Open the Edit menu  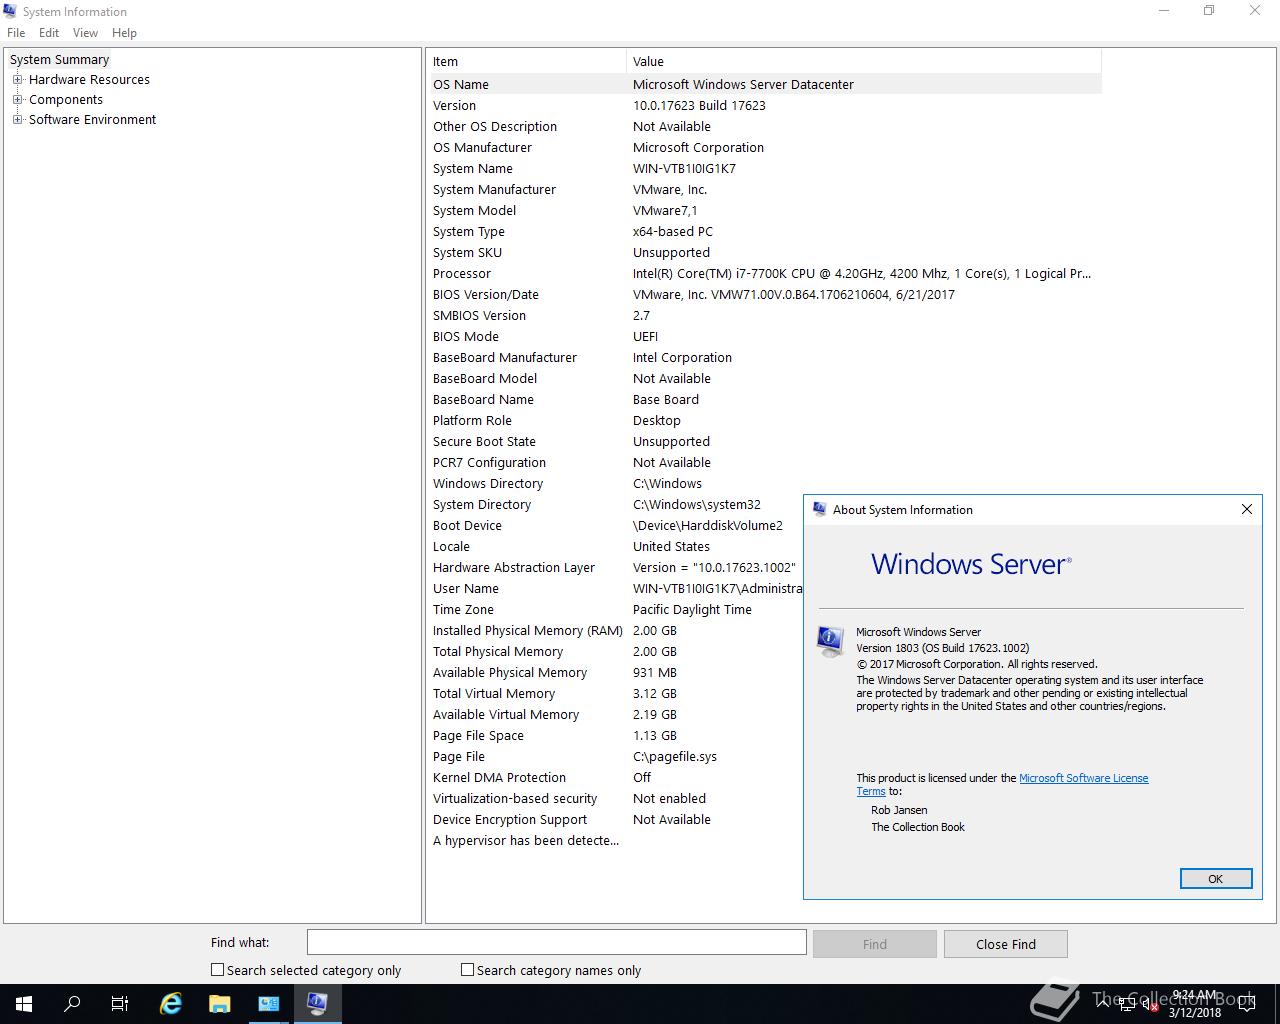coord(49,33)
